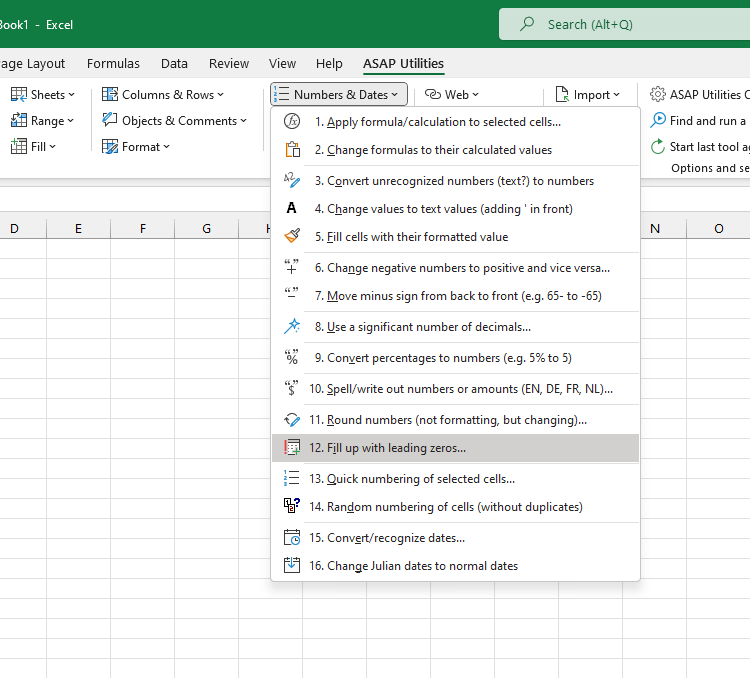Click the Apply formula/calculation fx icon
Viewport: 750px width, 678px height.
[292, 122]
